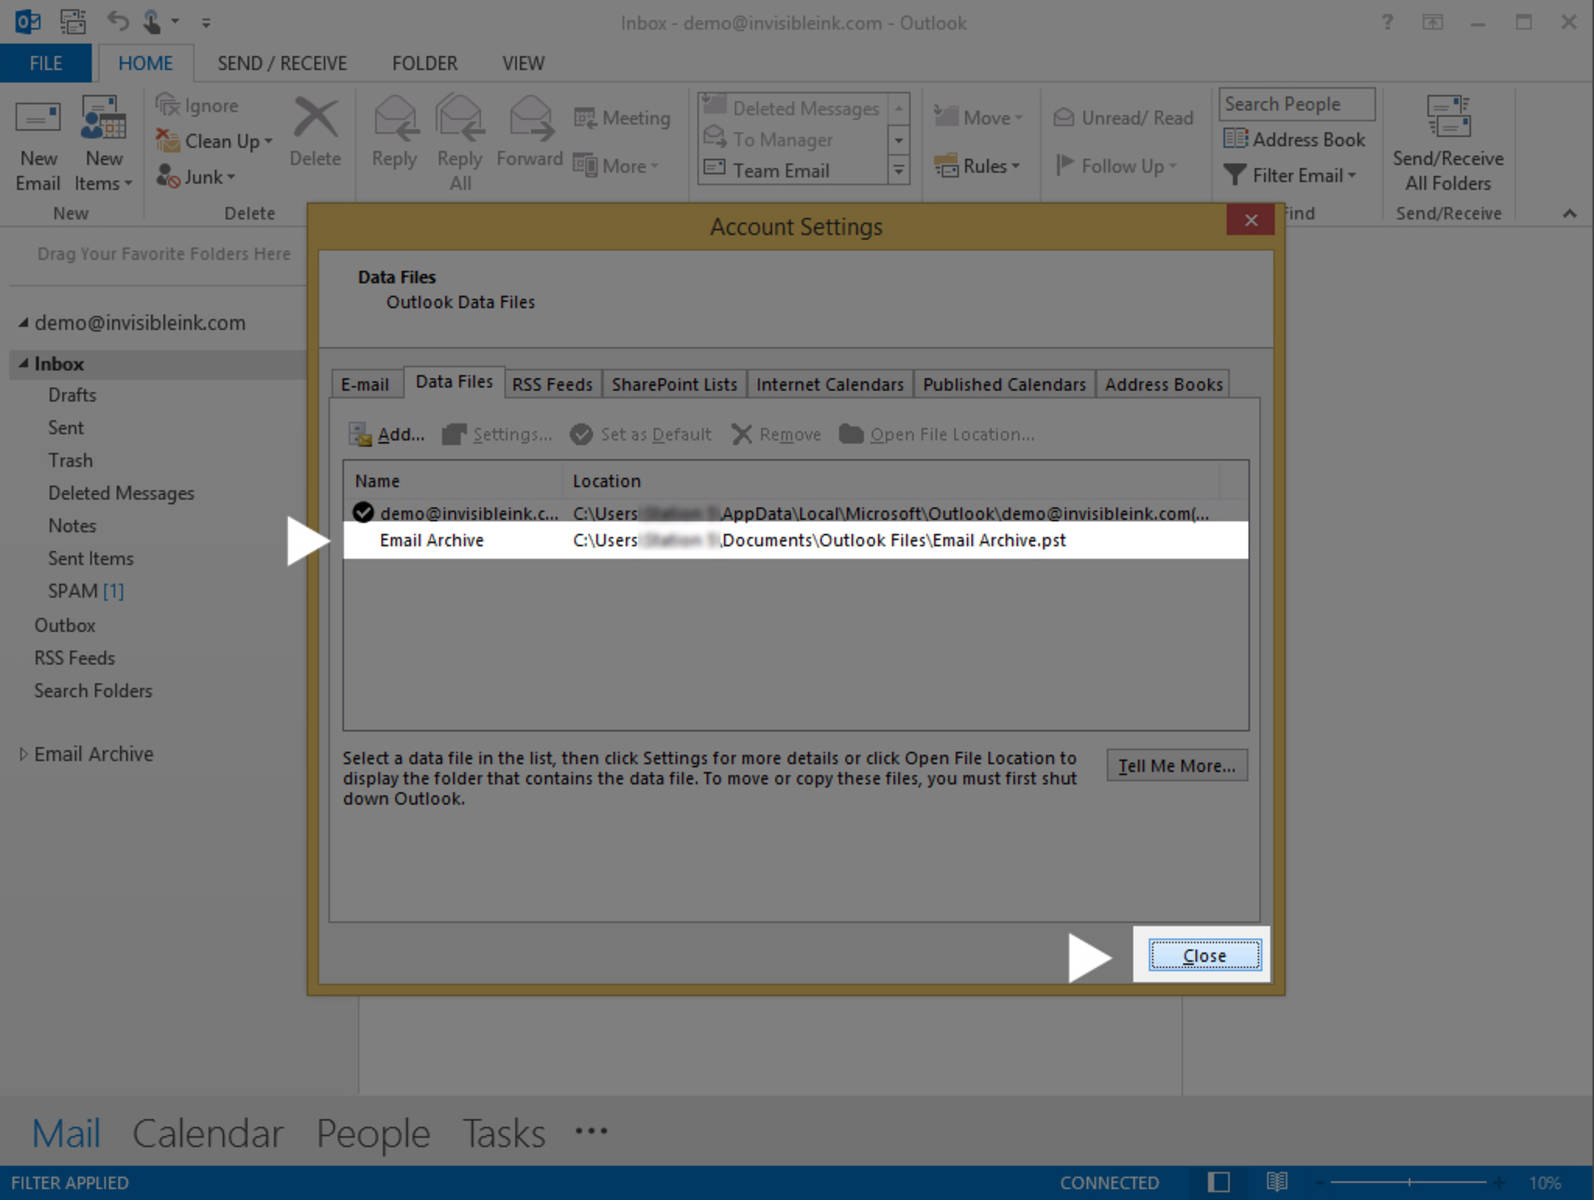Open the Deleted Messages folder
This screenshot has width=1594, height=1200.
coord(121,493)
